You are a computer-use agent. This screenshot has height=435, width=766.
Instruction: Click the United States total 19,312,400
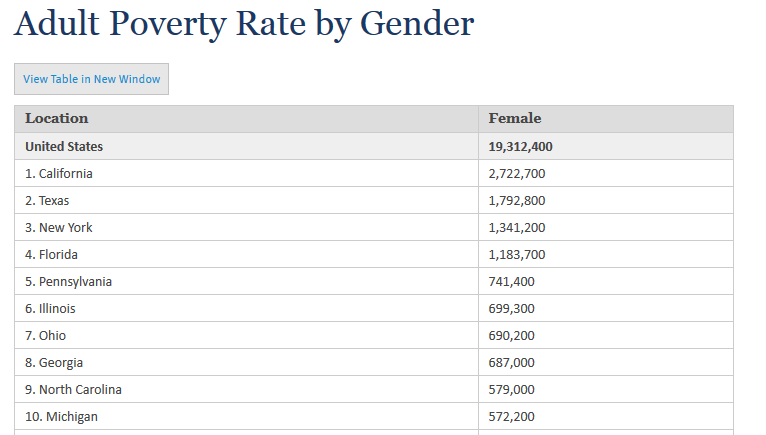click(x=521, y=146)
